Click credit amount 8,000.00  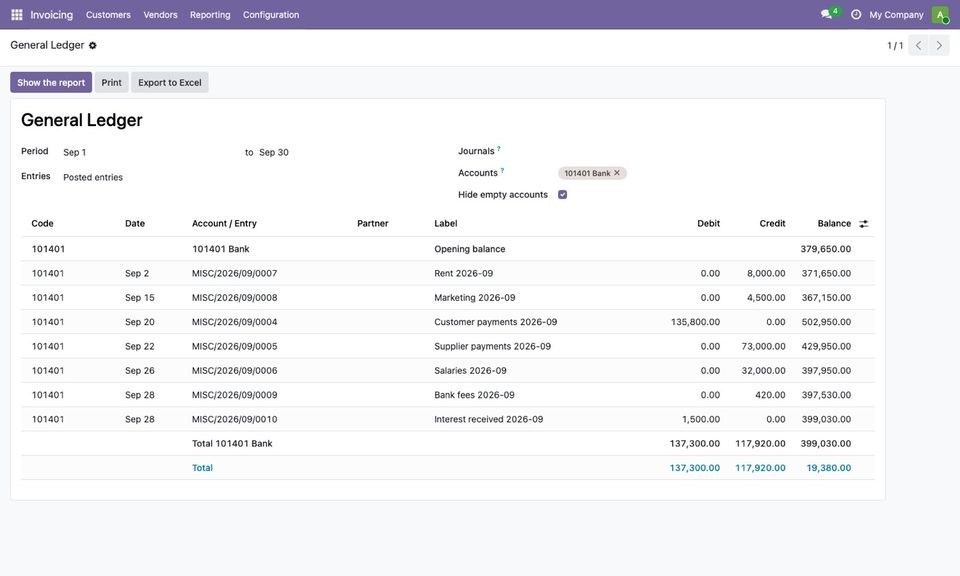766,274
